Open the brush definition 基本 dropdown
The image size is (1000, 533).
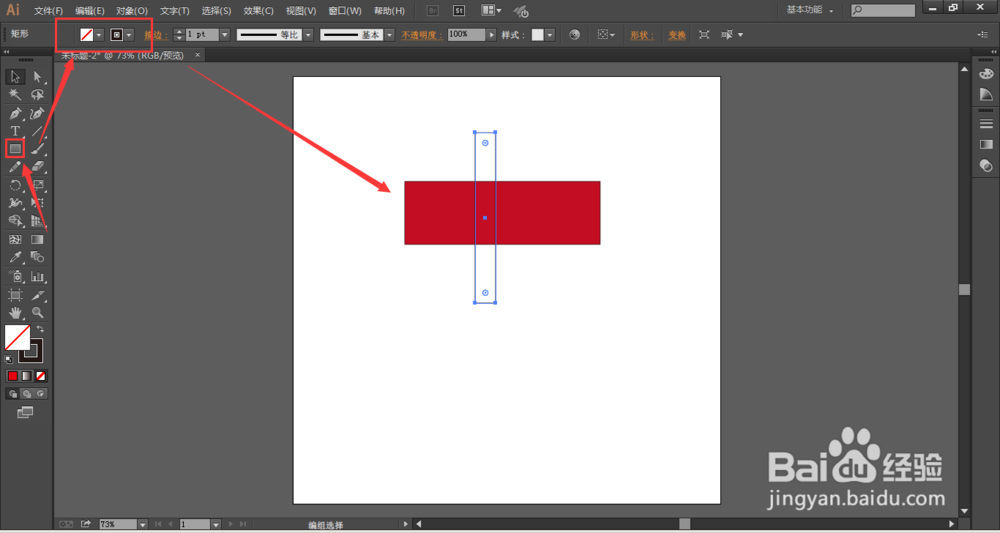click(390, 35)
